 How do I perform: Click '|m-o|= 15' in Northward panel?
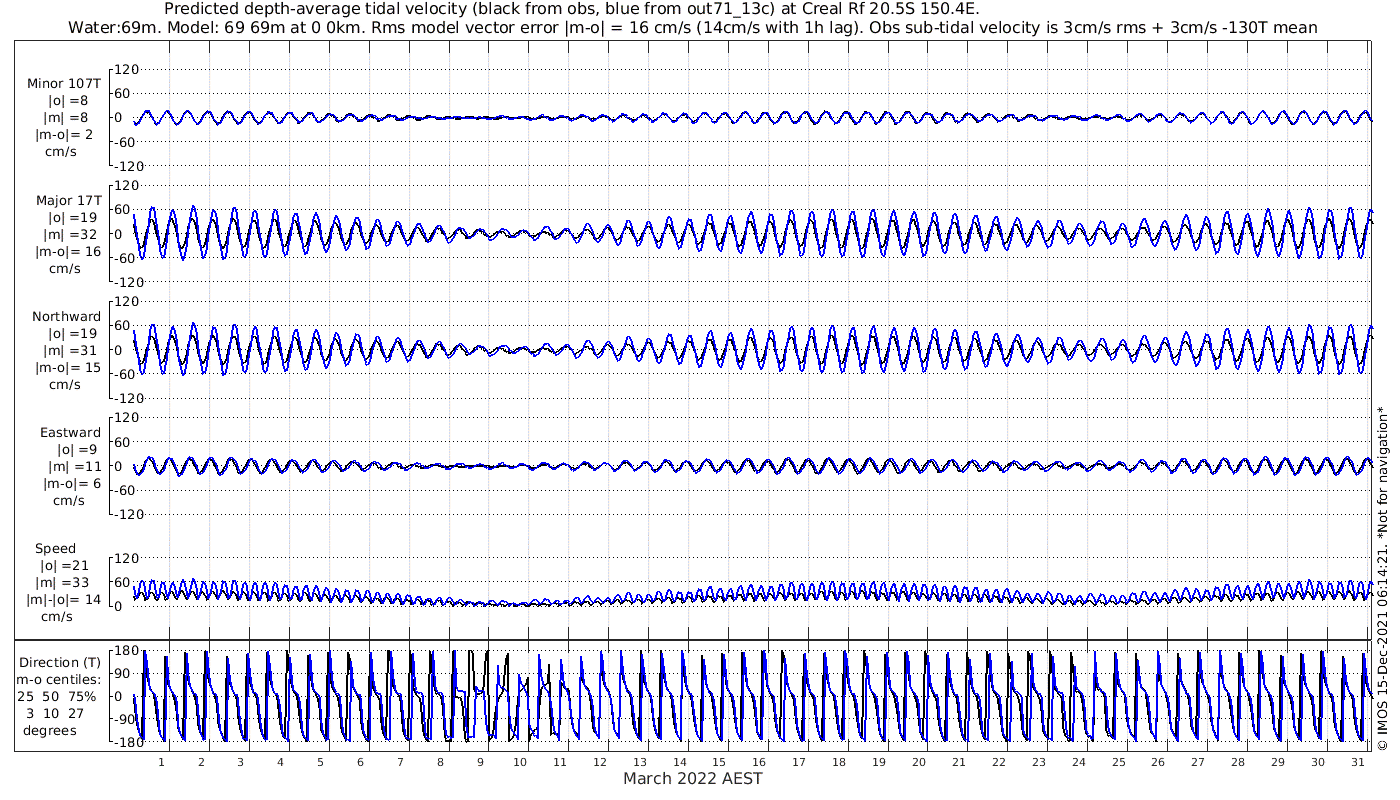pyautogui.click(x=68, y=367)
